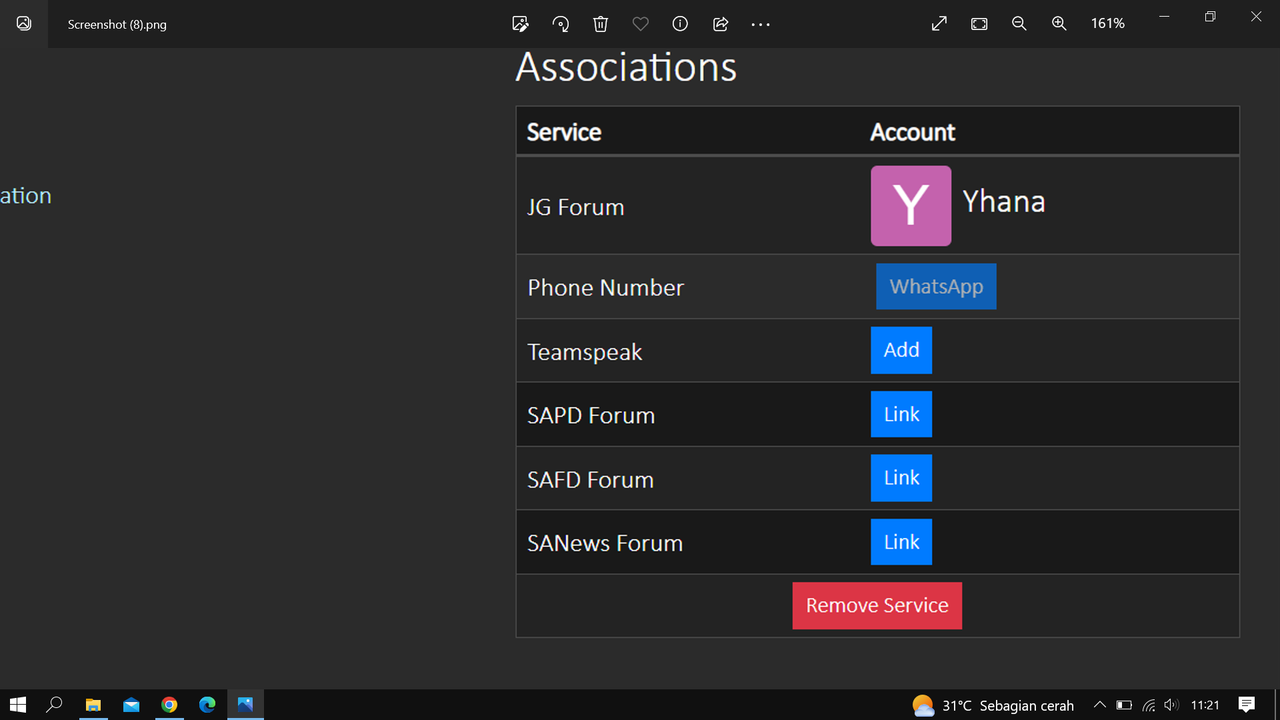Image resolution: width=1280 pixels, height=720 pixels.
Task: Click the Associations heading
Action: point(626,67)
